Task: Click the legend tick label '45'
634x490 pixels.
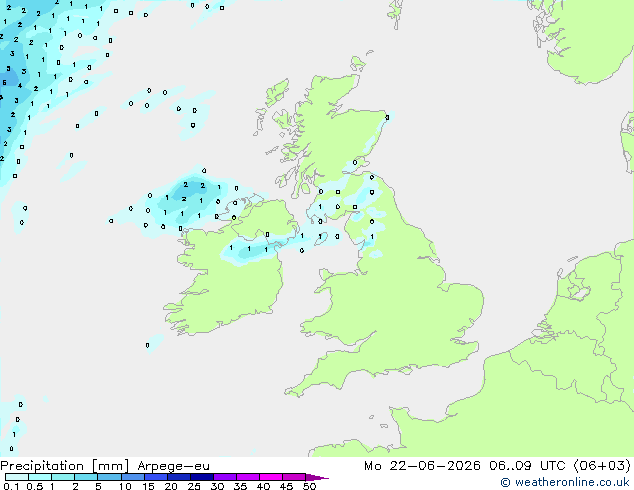Action: point(286,486)
